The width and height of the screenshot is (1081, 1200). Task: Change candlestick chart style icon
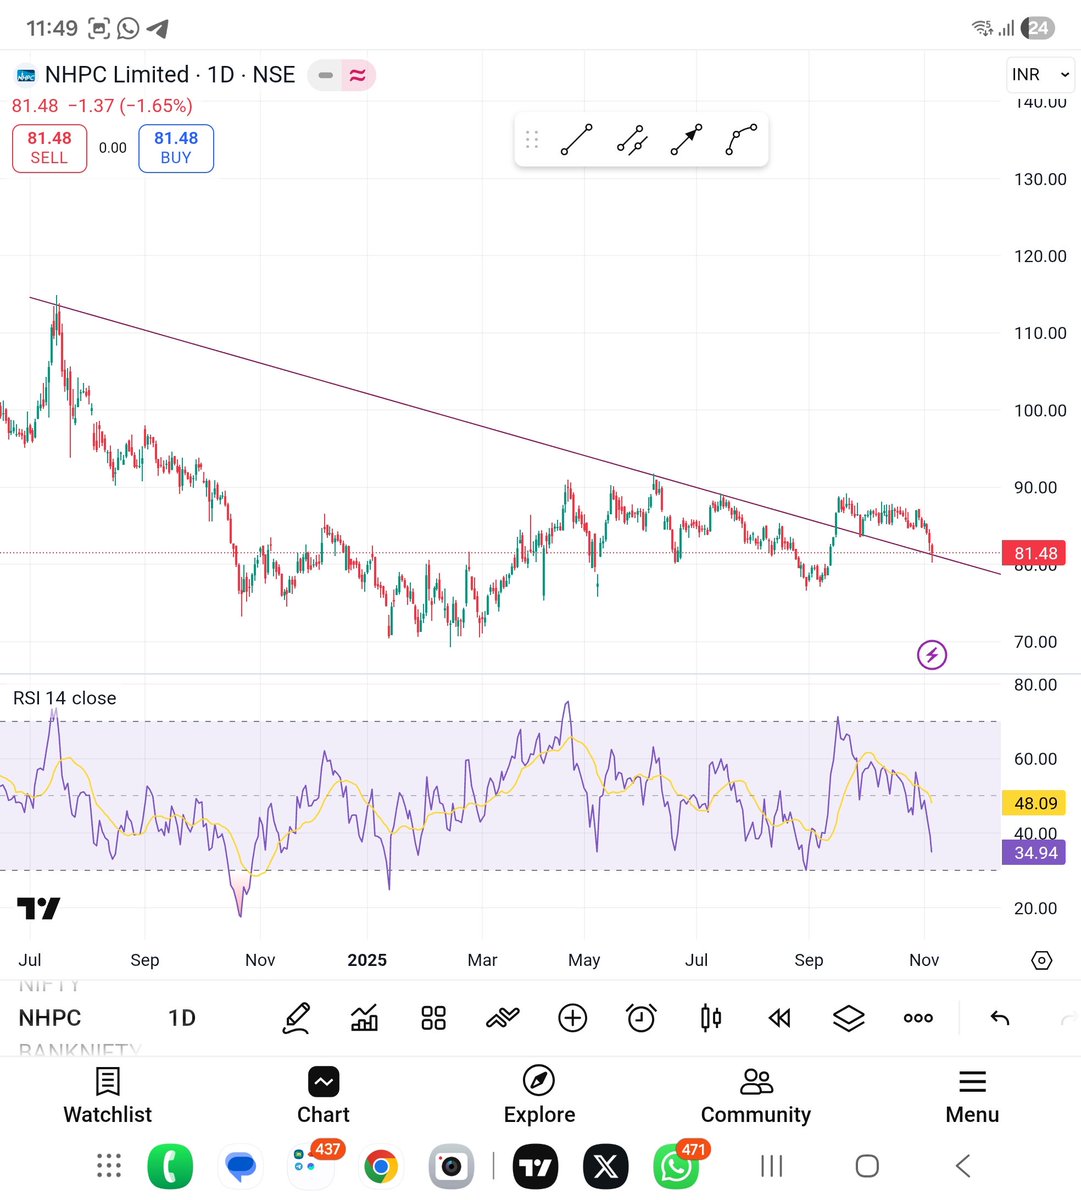pos(711,1018)
